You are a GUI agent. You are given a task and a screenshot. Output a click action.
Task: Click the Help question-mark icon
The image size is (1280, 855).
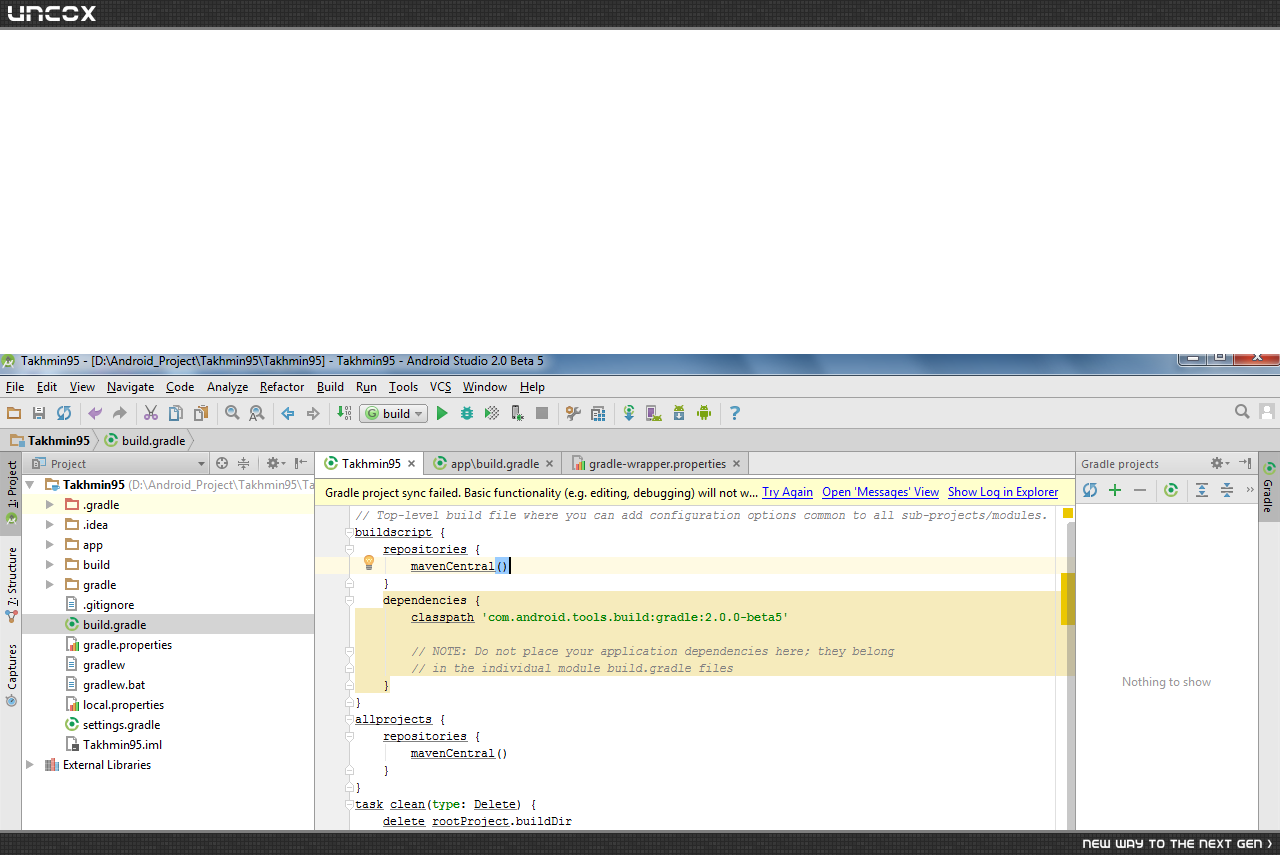point(735,413)
